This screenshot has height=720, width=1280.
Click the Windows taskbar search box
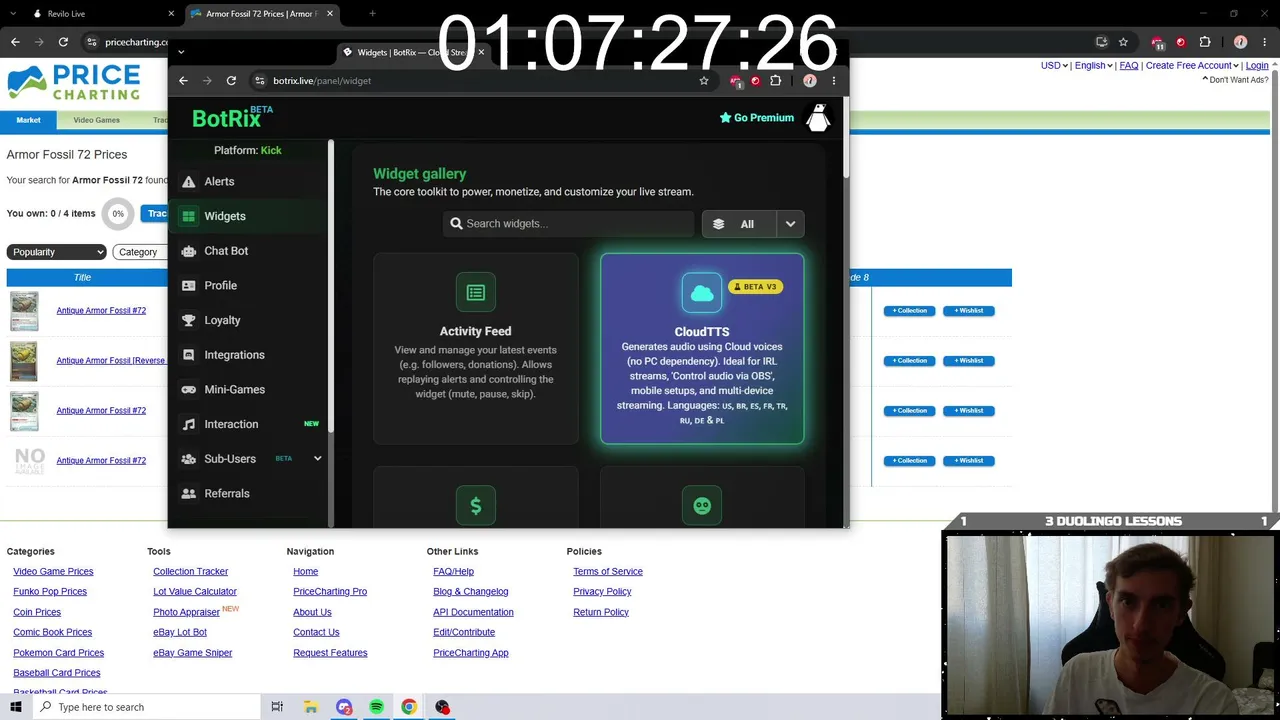click(148, 707)
